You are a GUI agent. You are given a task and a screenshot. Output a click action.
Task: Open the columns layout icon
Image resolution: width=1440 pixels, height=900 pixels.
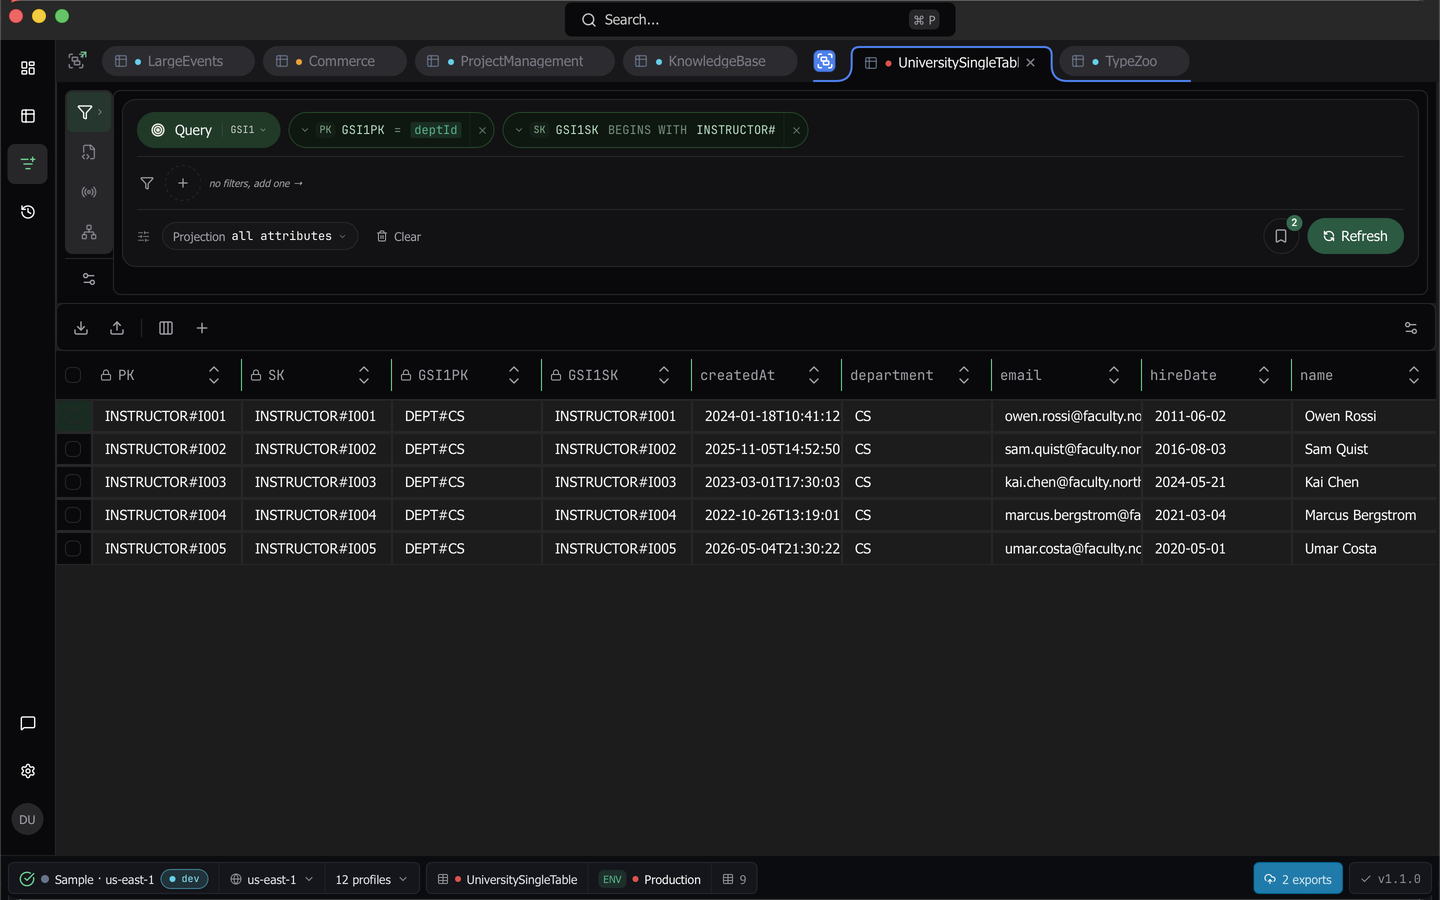click(x=166, y=328)
